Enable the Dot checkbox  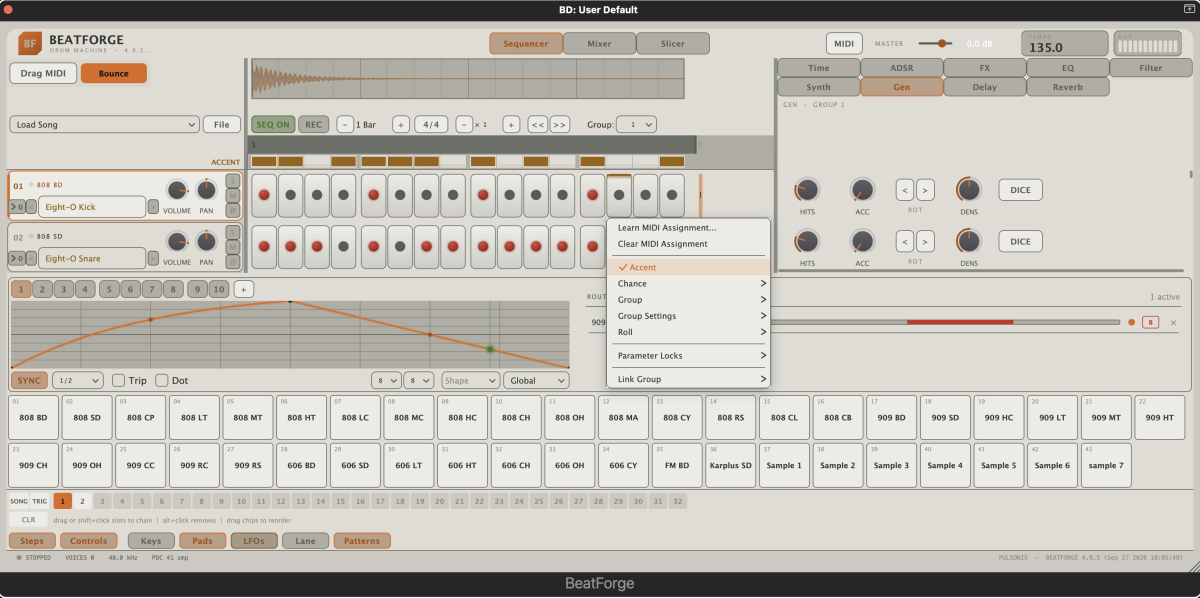162,380
